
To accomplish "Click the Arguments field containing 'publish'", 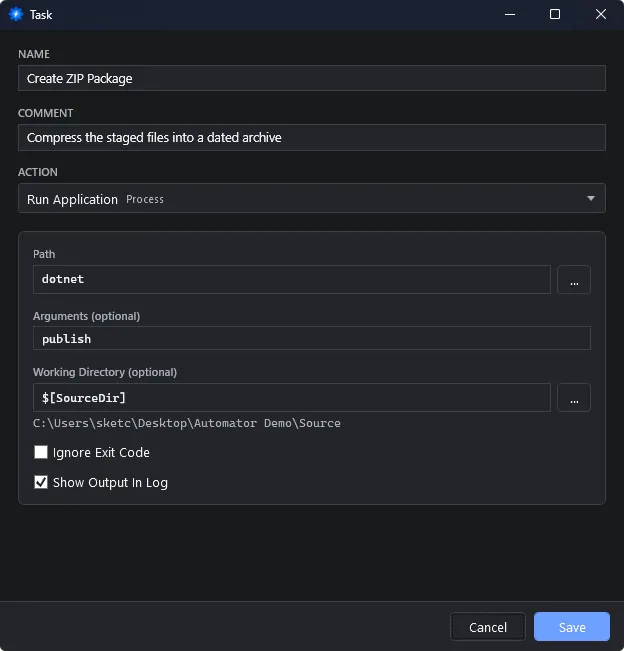I will (312, 338).
